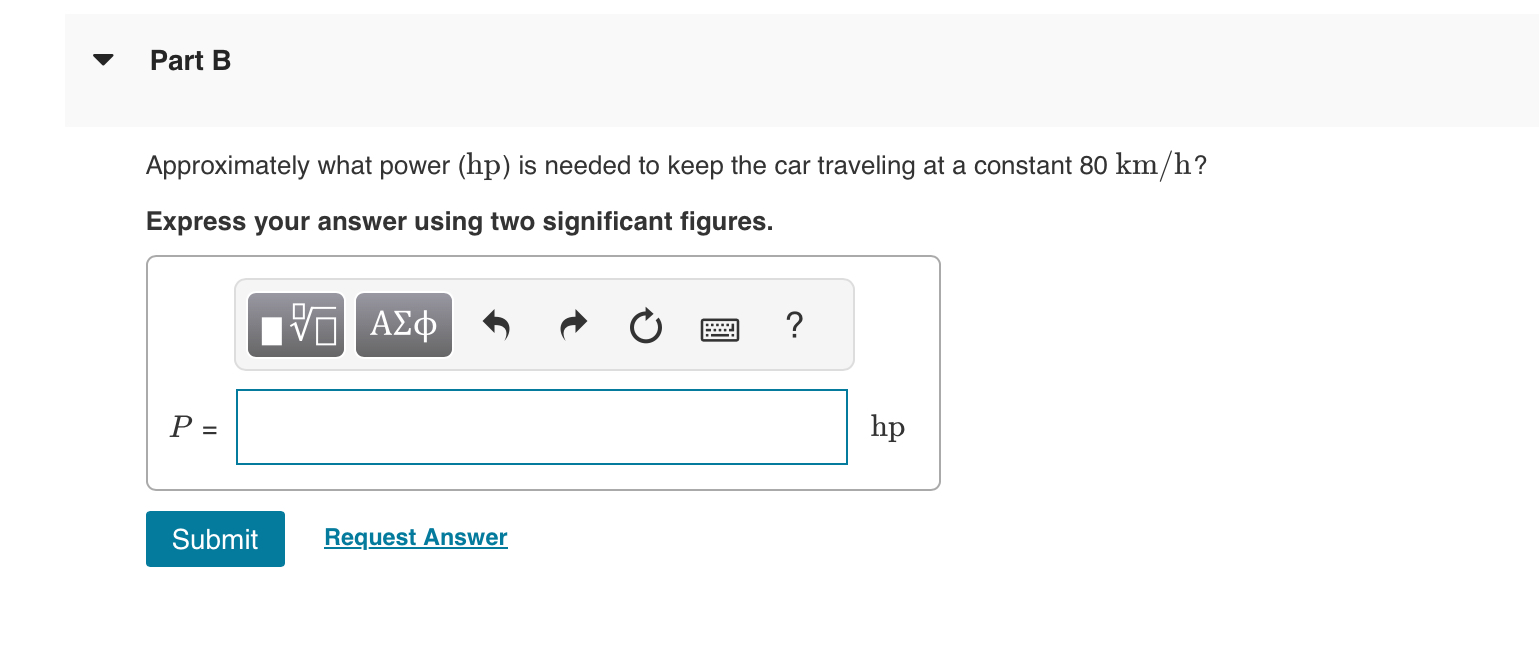Screen dimensions: 1539x654
Task: Open the math templates palette
Action: click(296, 325)
